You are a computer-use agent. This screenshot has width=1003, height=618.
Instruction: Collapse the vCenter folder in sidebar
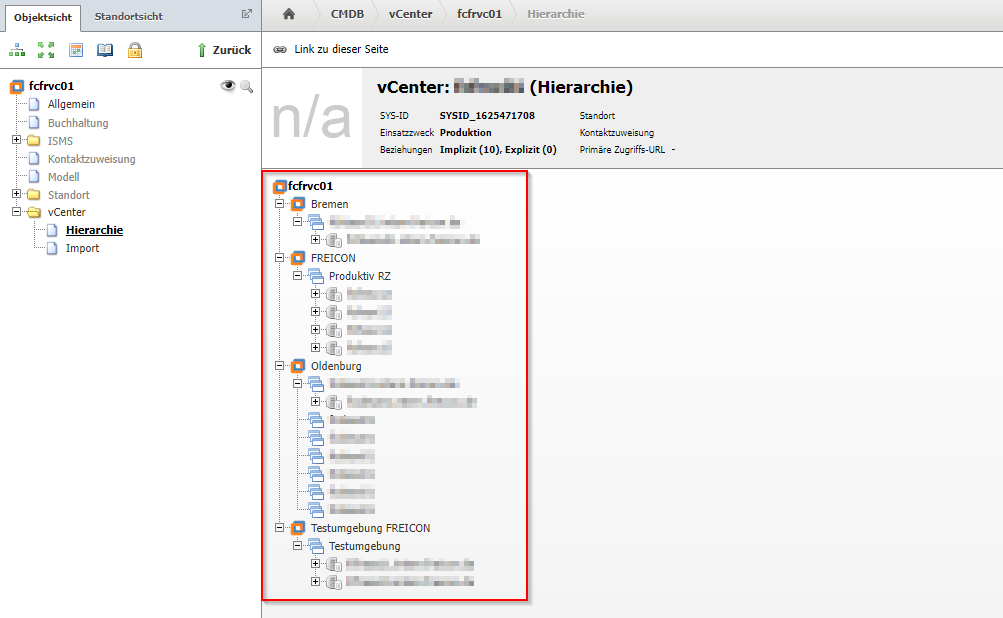pos(17,212)
